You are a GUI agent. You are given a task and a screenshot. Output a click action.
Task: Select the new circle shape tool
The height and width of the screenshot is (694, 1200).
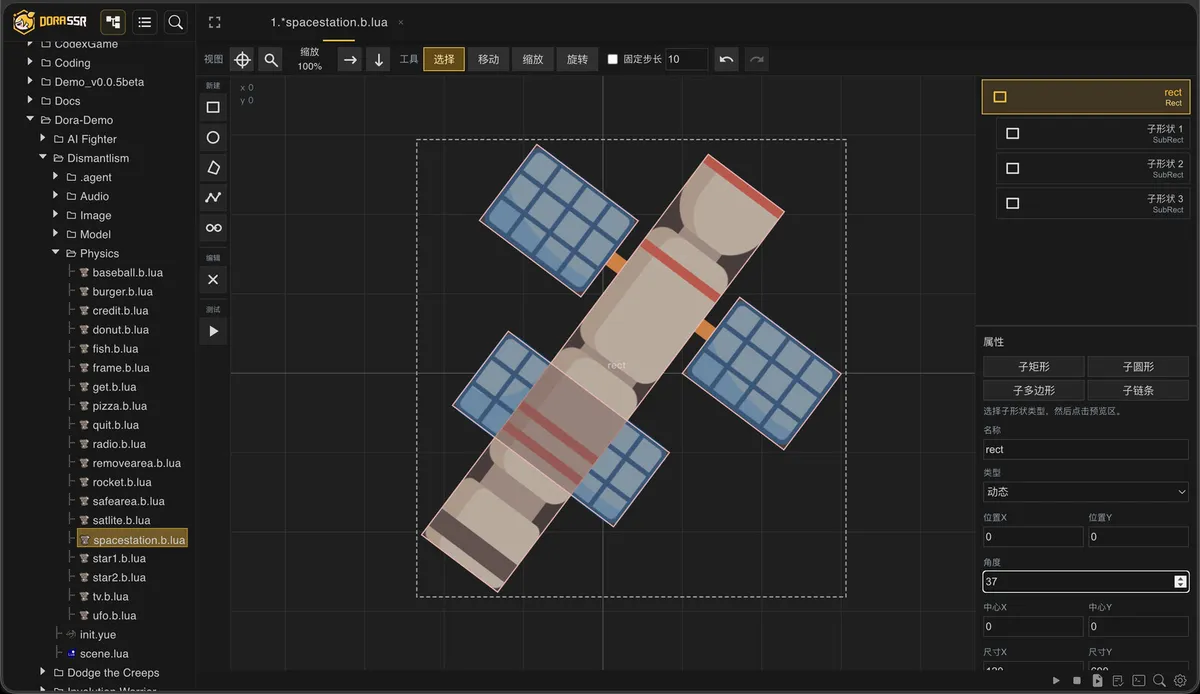coord(213,137)
